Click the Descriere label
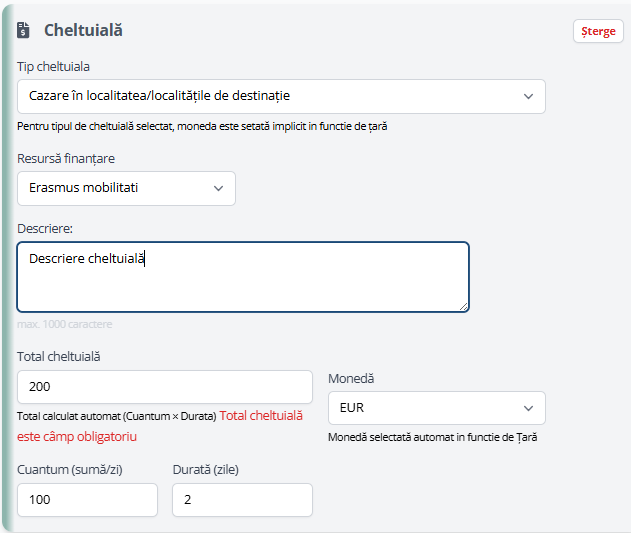 pos(45,229)
